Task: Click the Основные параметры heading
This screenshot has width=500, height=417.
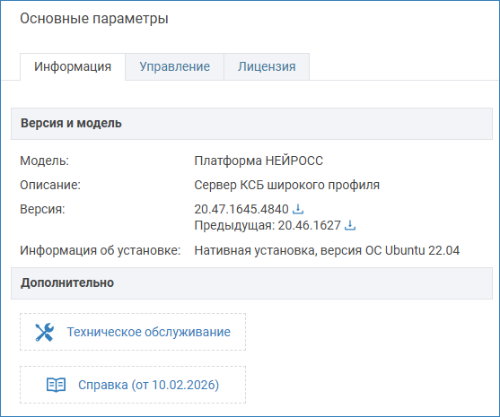Action: [94, 19]
